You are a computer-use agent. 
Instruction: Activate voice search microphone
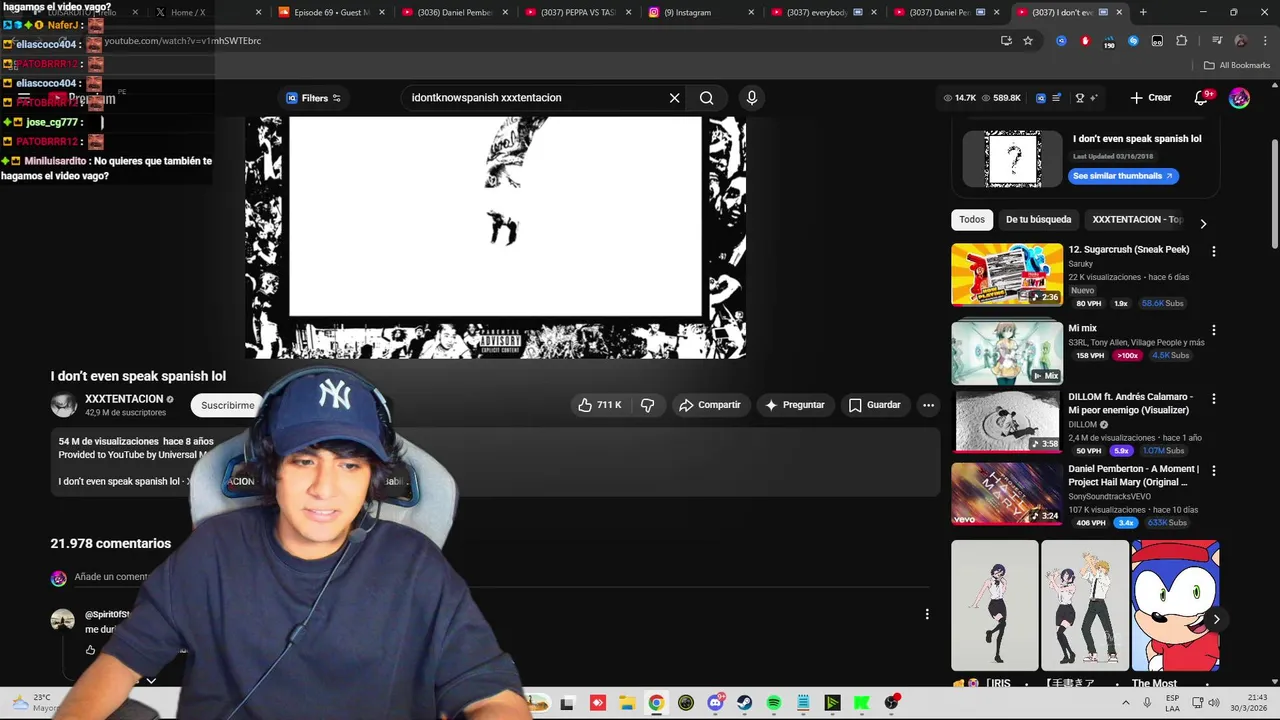[752, 98]
